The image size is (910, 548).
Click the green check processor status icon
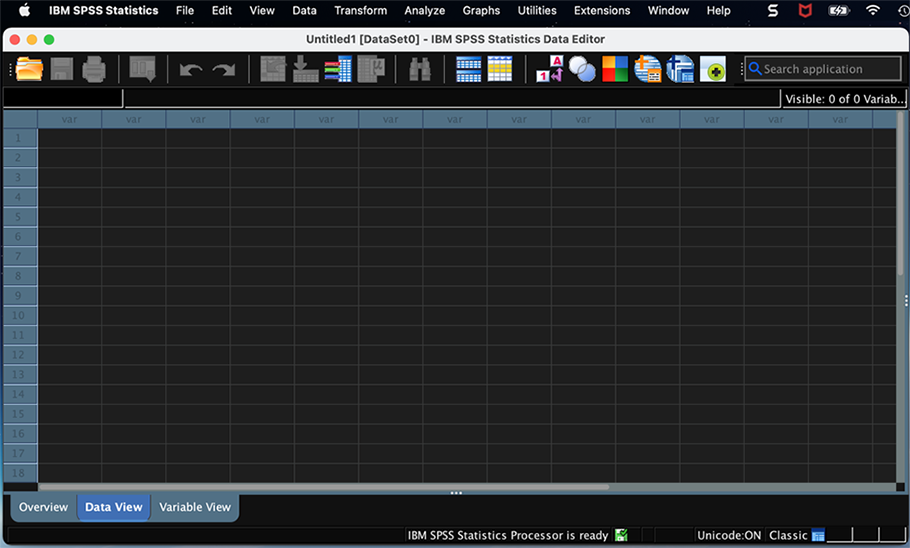[x=621, y=535]
